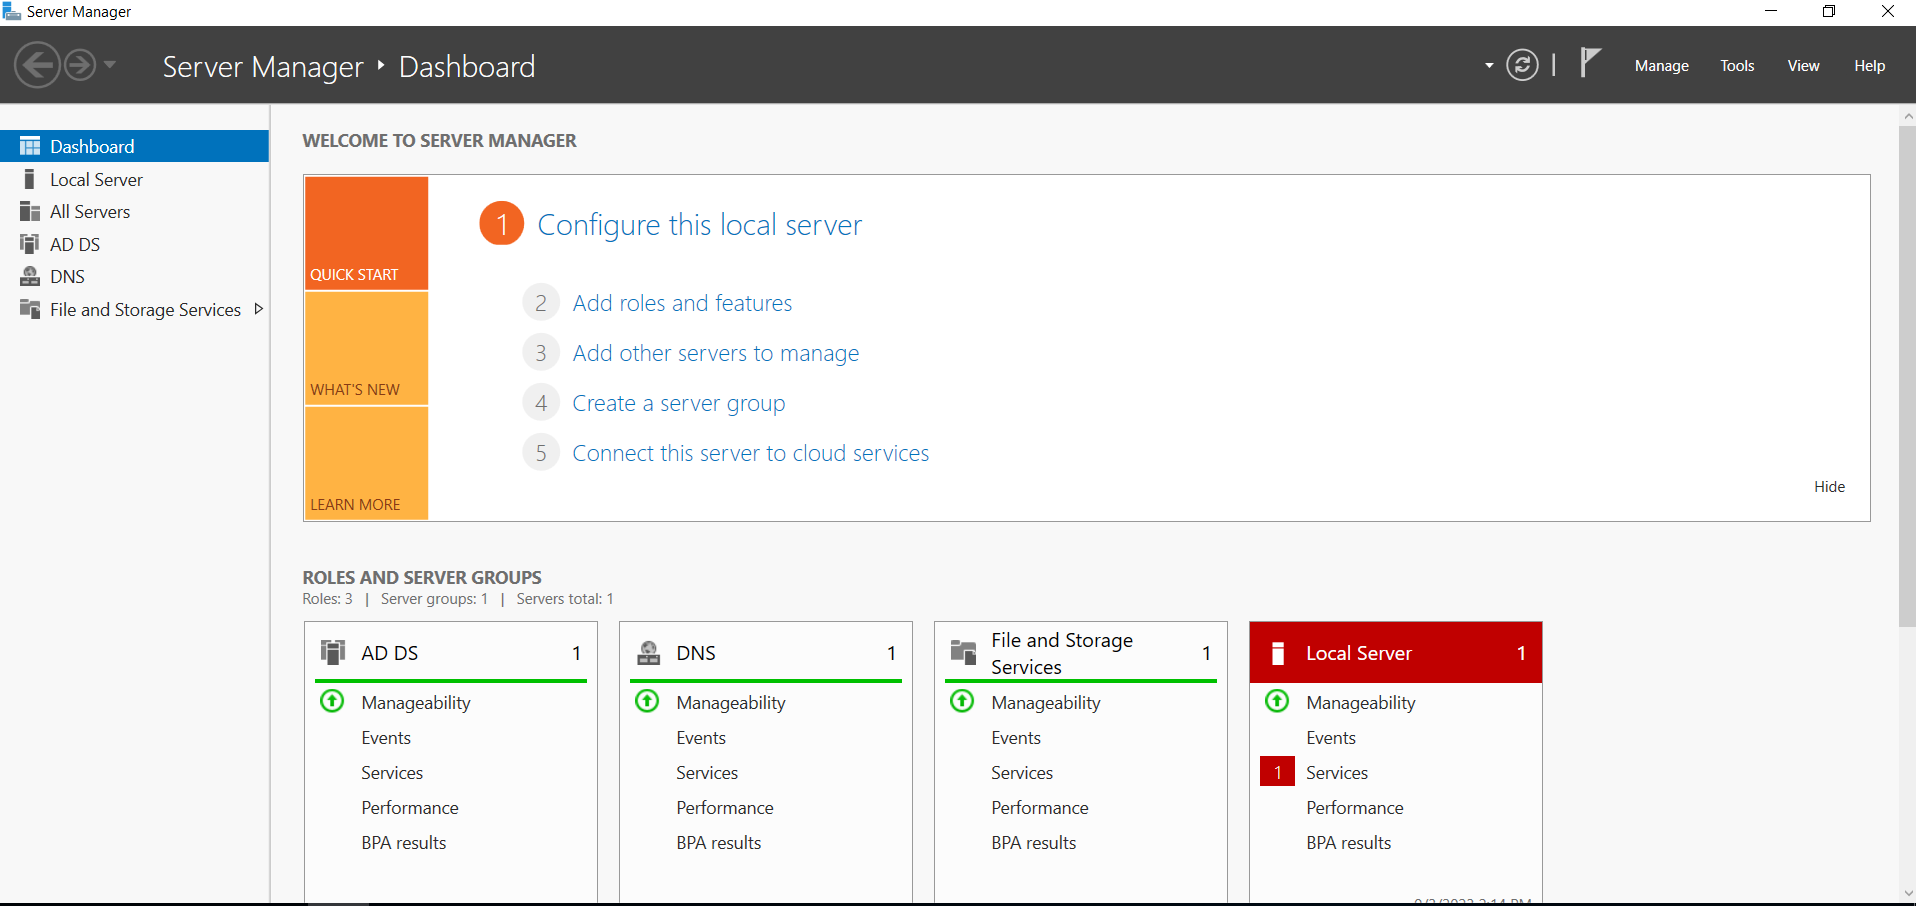Click File and Storage Services sidebar icon
Image resolution: width=1916 pixels, height=906 pixels.
click(x=30, y=309)
